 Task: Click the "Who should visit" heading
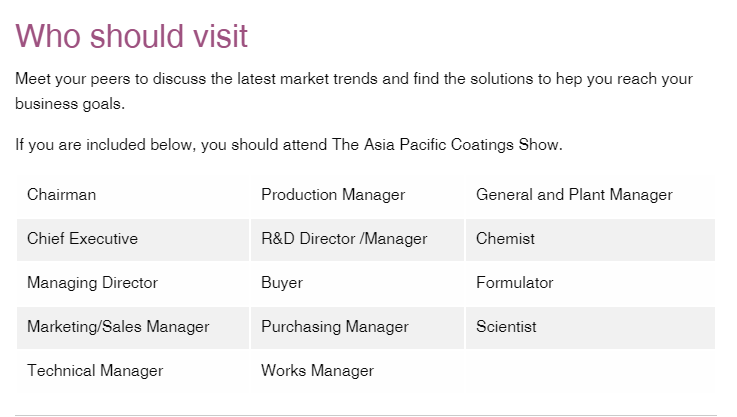pyautogui.click(x=132, y=36)
